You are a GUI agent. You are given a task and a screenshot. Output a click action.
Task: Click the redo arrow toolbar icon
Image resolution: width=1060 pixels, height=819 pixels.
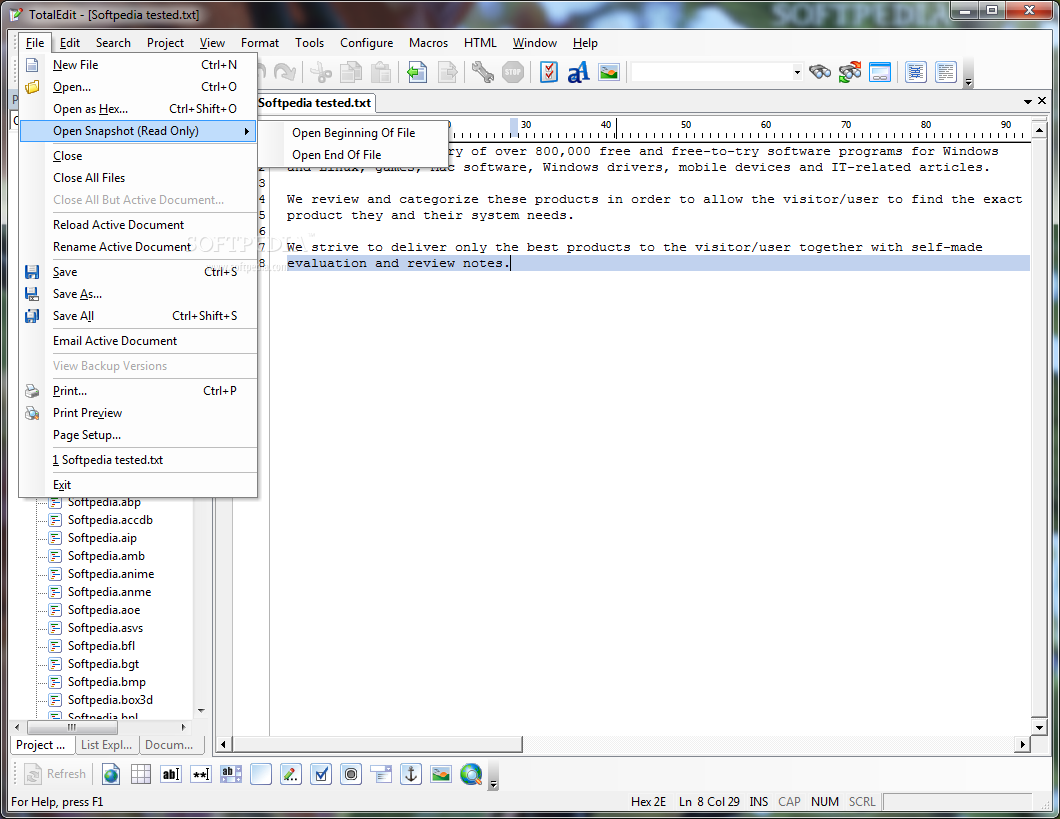coord(285,72)
